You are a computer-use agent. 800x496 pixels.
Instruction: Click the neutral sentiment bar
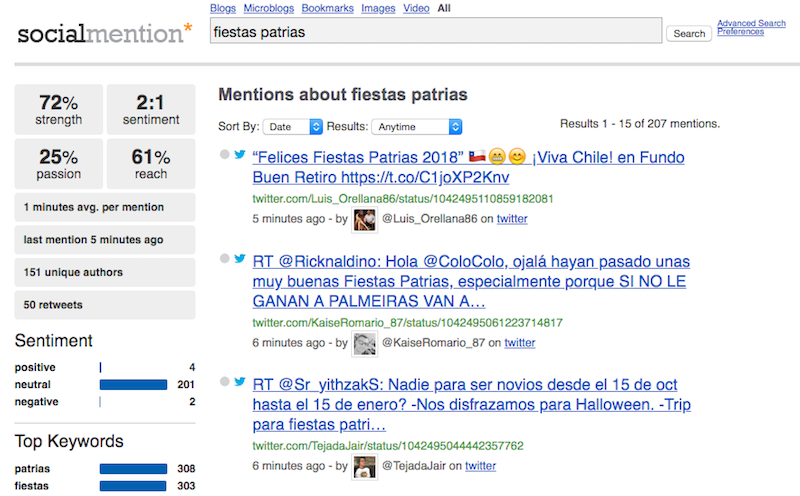133,384
